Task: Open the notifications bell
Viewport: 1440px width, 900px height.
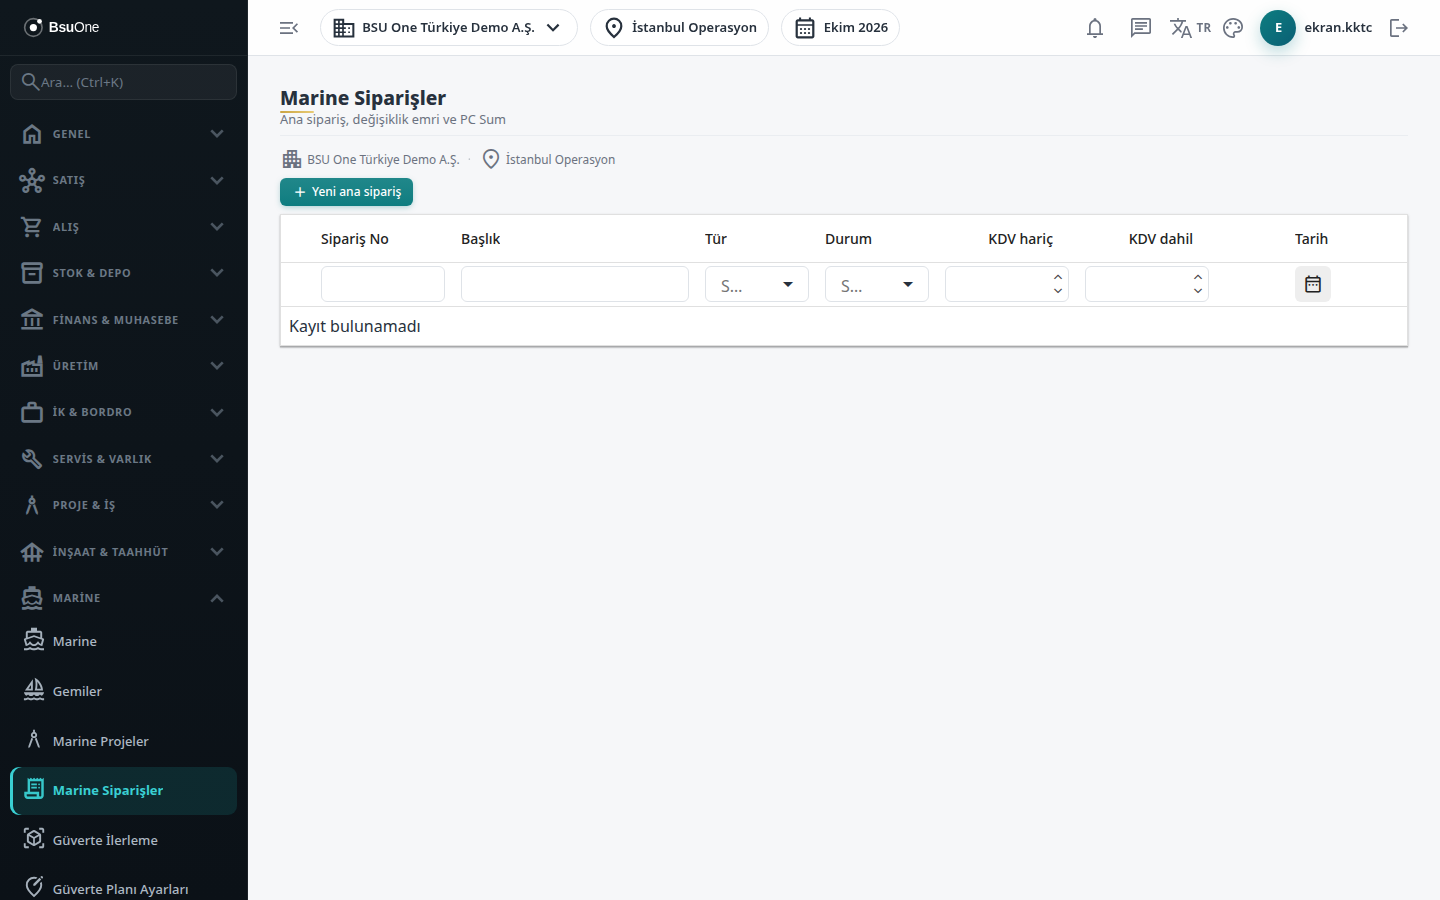Action: 1095,28
